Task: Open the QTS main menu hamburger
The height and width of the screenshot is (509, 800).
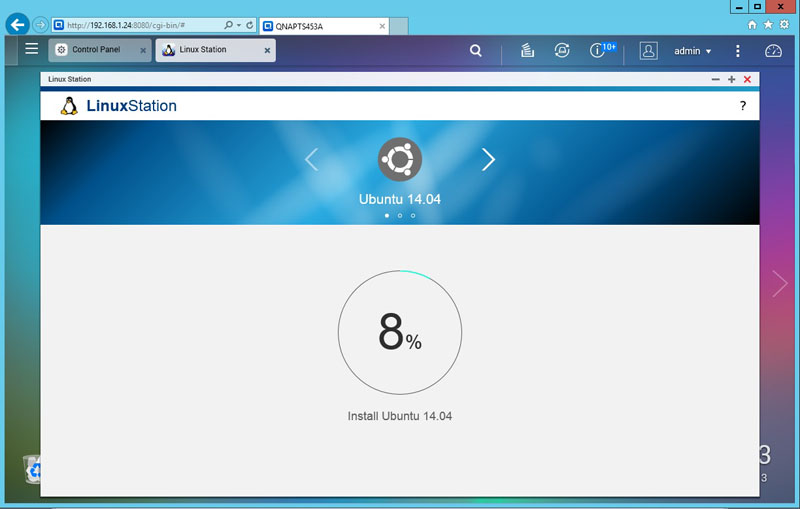Action: [x=32, y=49]
